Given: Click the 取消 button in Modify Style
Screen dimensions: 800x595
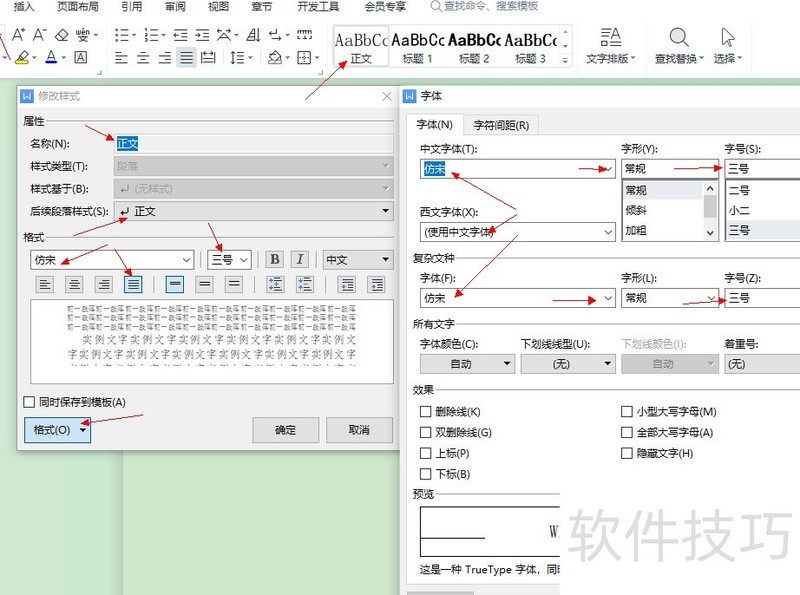Looking at the screenshot, I should pyautogui.click(x=358, y=430).
